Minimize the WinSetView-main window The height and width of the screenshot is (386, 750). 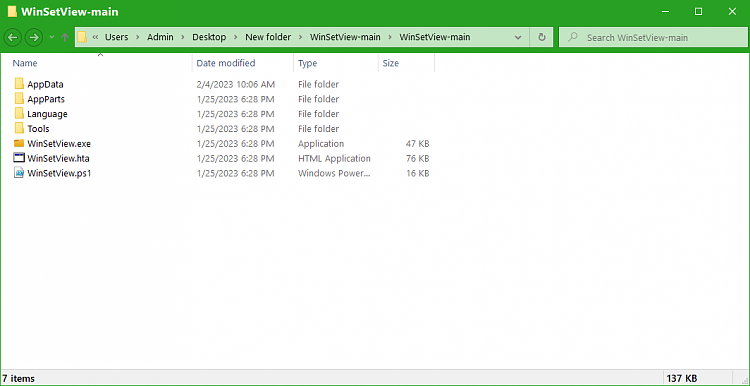(665, 12)
